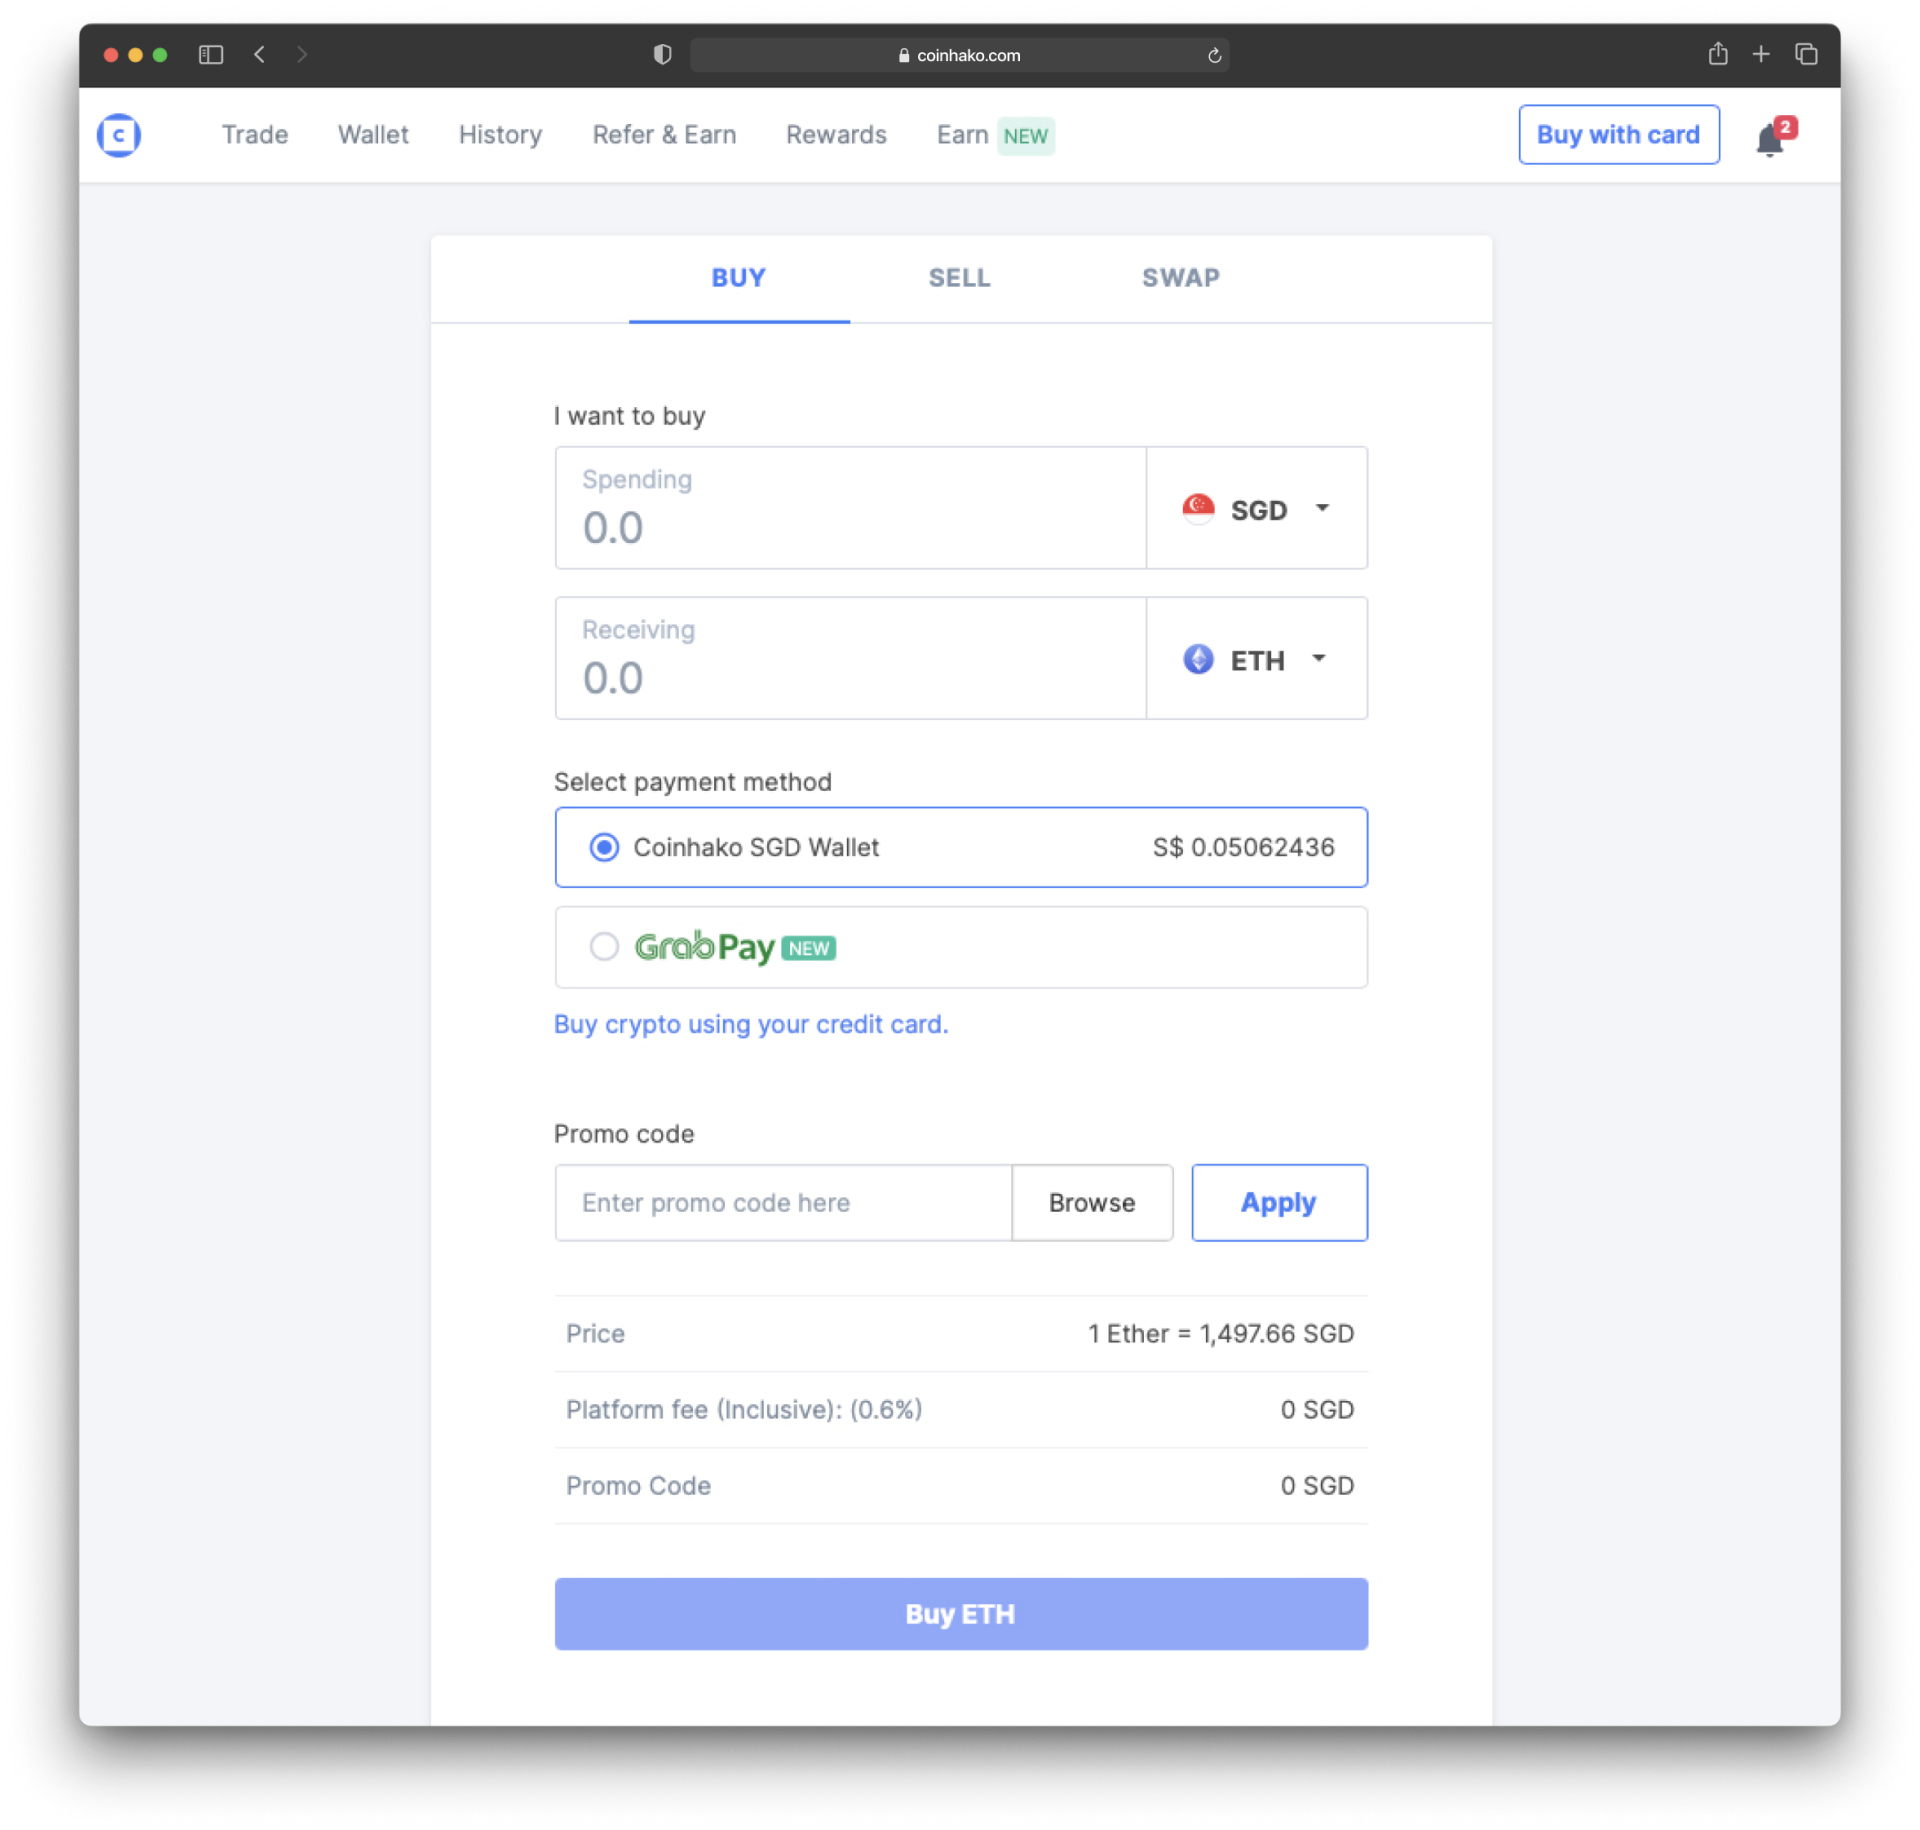
Task: Open the notifications bell icon
Action: [x=1770, y=139]
